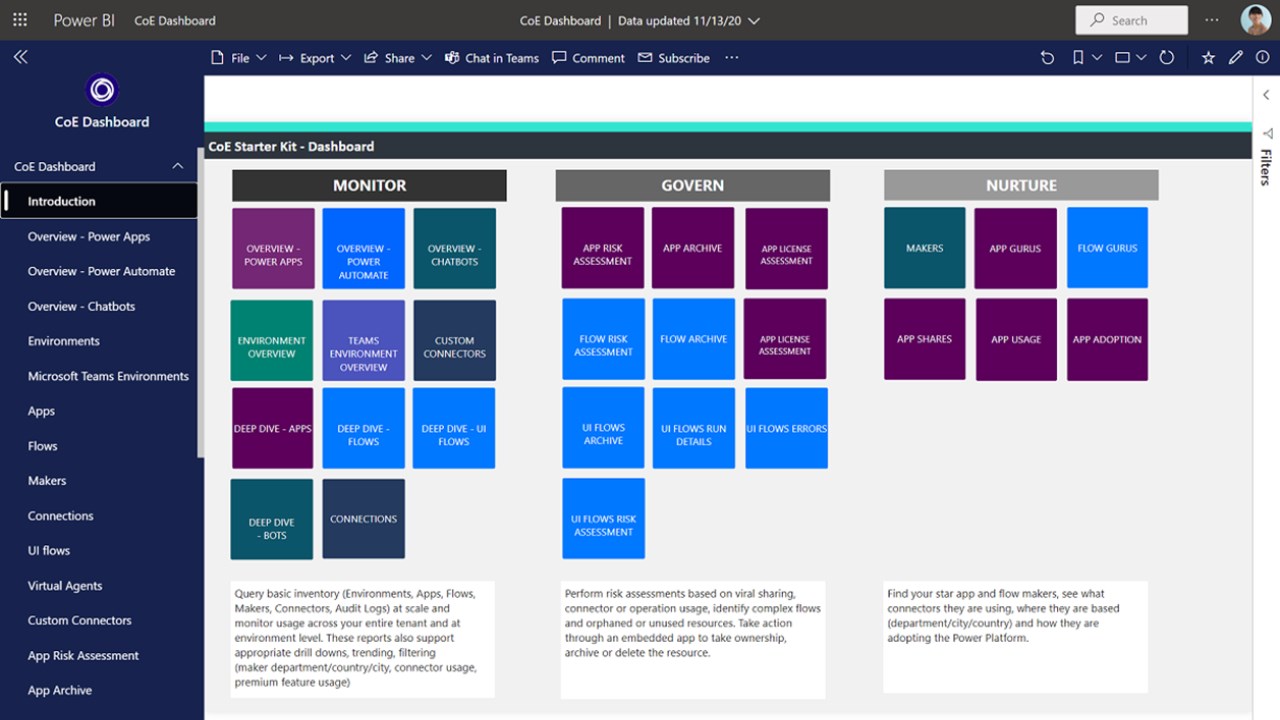This screenshot has height=720, width=1280.
Task: Click the UI Flows Run Details tile
Action: tap(694, 428)
